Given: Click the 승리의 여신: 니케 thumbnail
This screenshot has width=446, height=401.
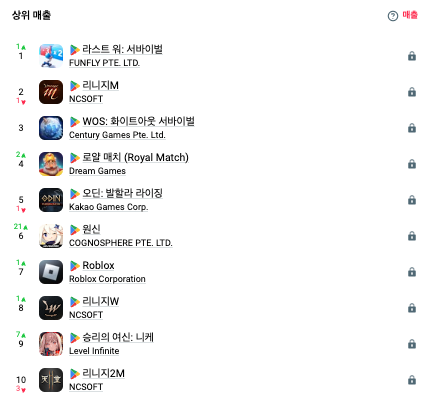Looking at the screenshot, I should (x=51, y=344).
